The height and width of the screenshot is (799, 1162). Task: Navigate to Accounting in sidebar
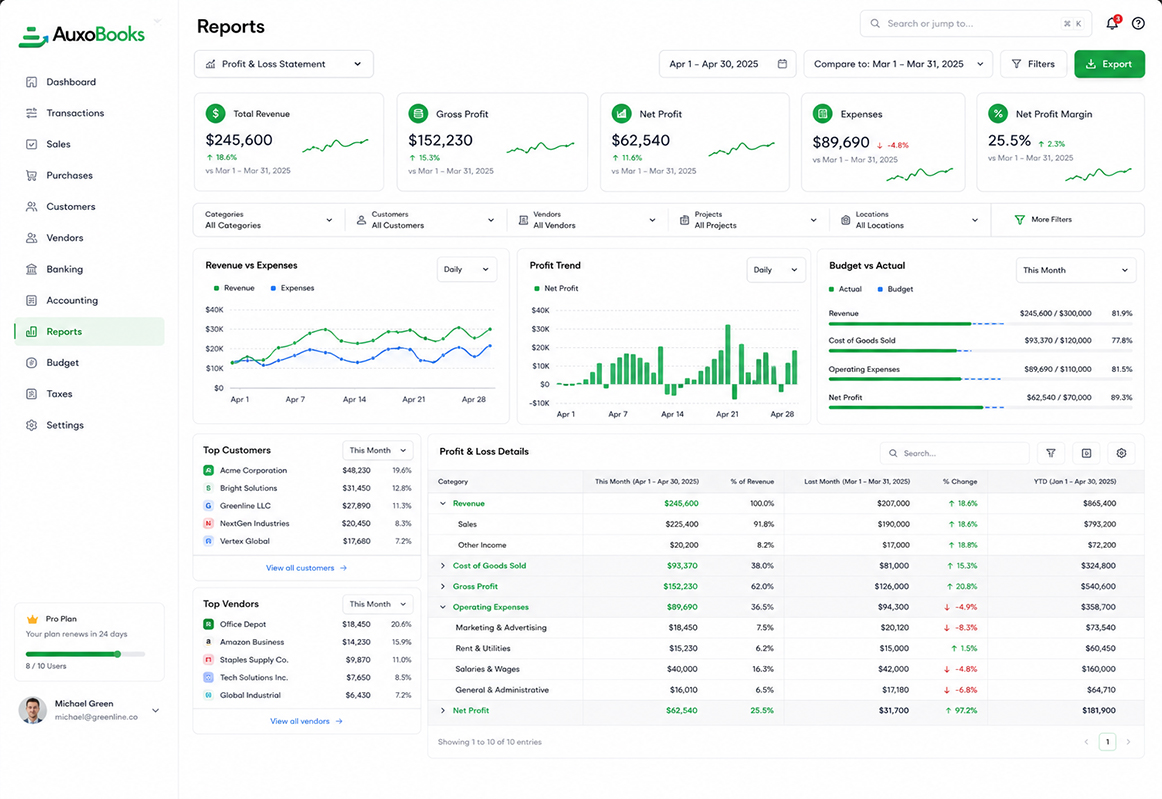[89, 300]
